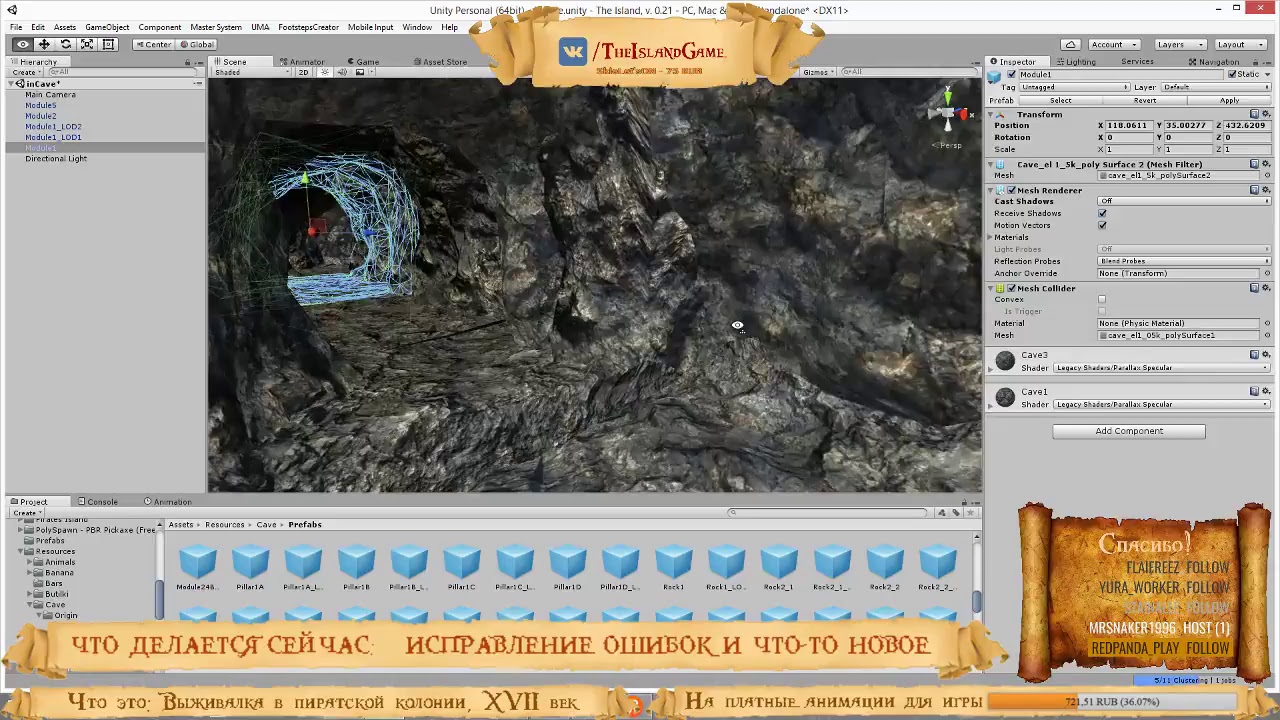Screen dimensions: 1280x720
Task: Select the Hand view tool
Action: click(x=22, y=44)
